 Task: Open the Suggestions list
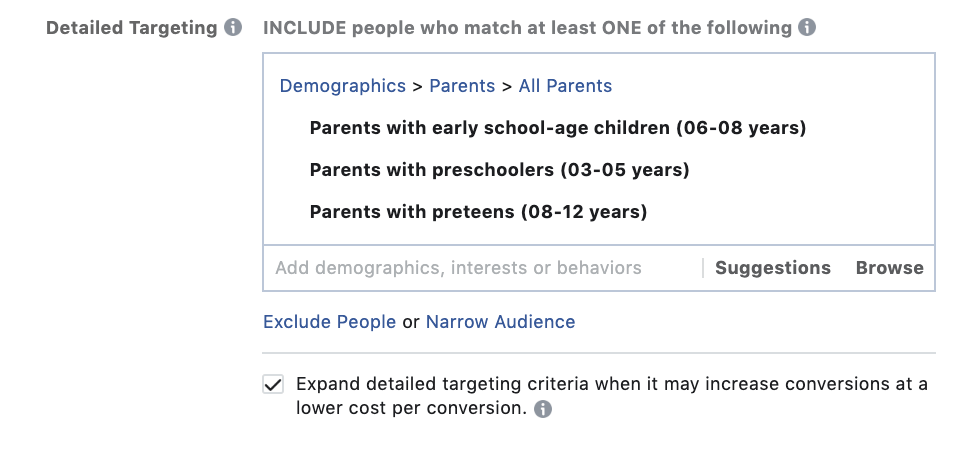(x=772, y=268)
